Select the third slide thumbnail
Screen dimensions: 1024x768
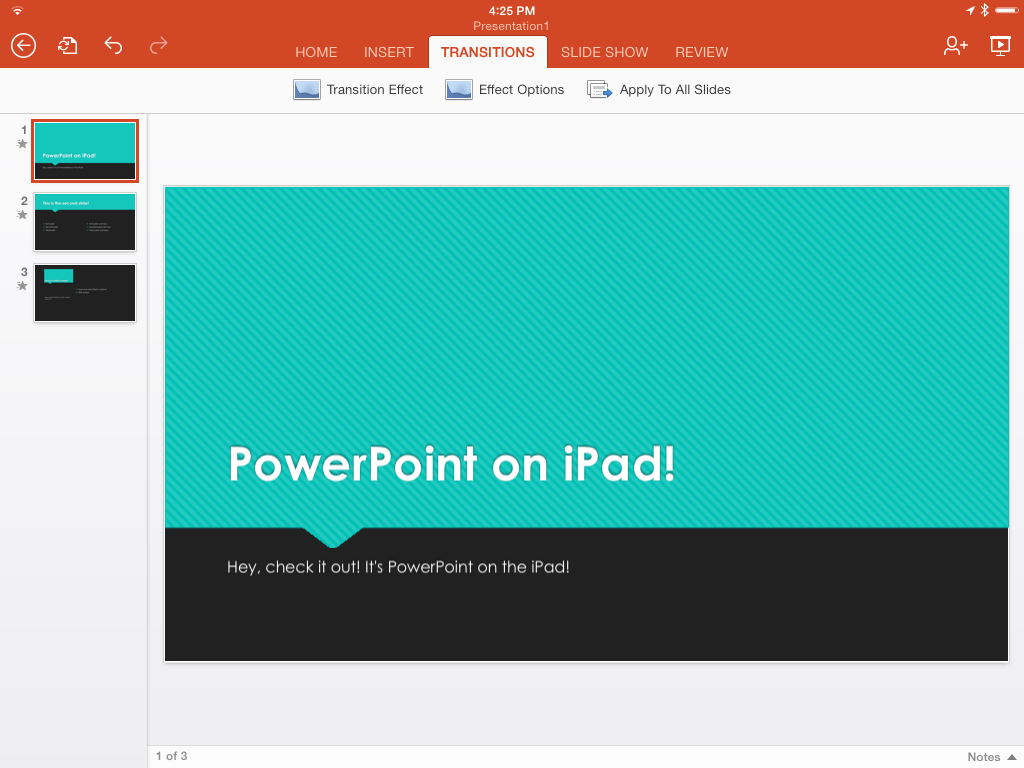(x=85, y=293)
